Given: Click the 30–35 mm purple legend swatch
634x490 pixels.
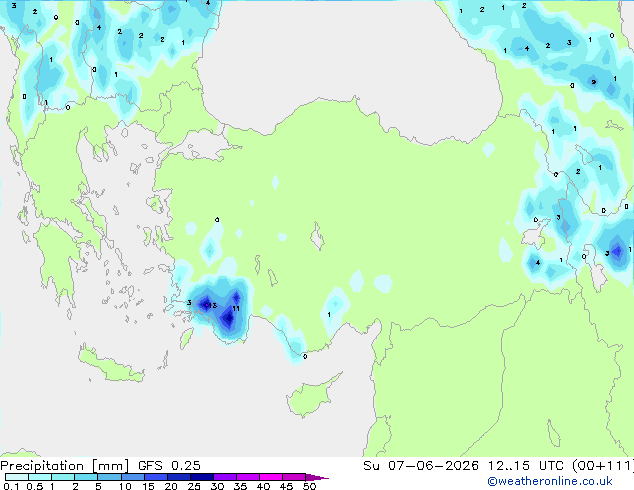Looking at the screenshot, I should pyautogui.click(x=225, y=477).
